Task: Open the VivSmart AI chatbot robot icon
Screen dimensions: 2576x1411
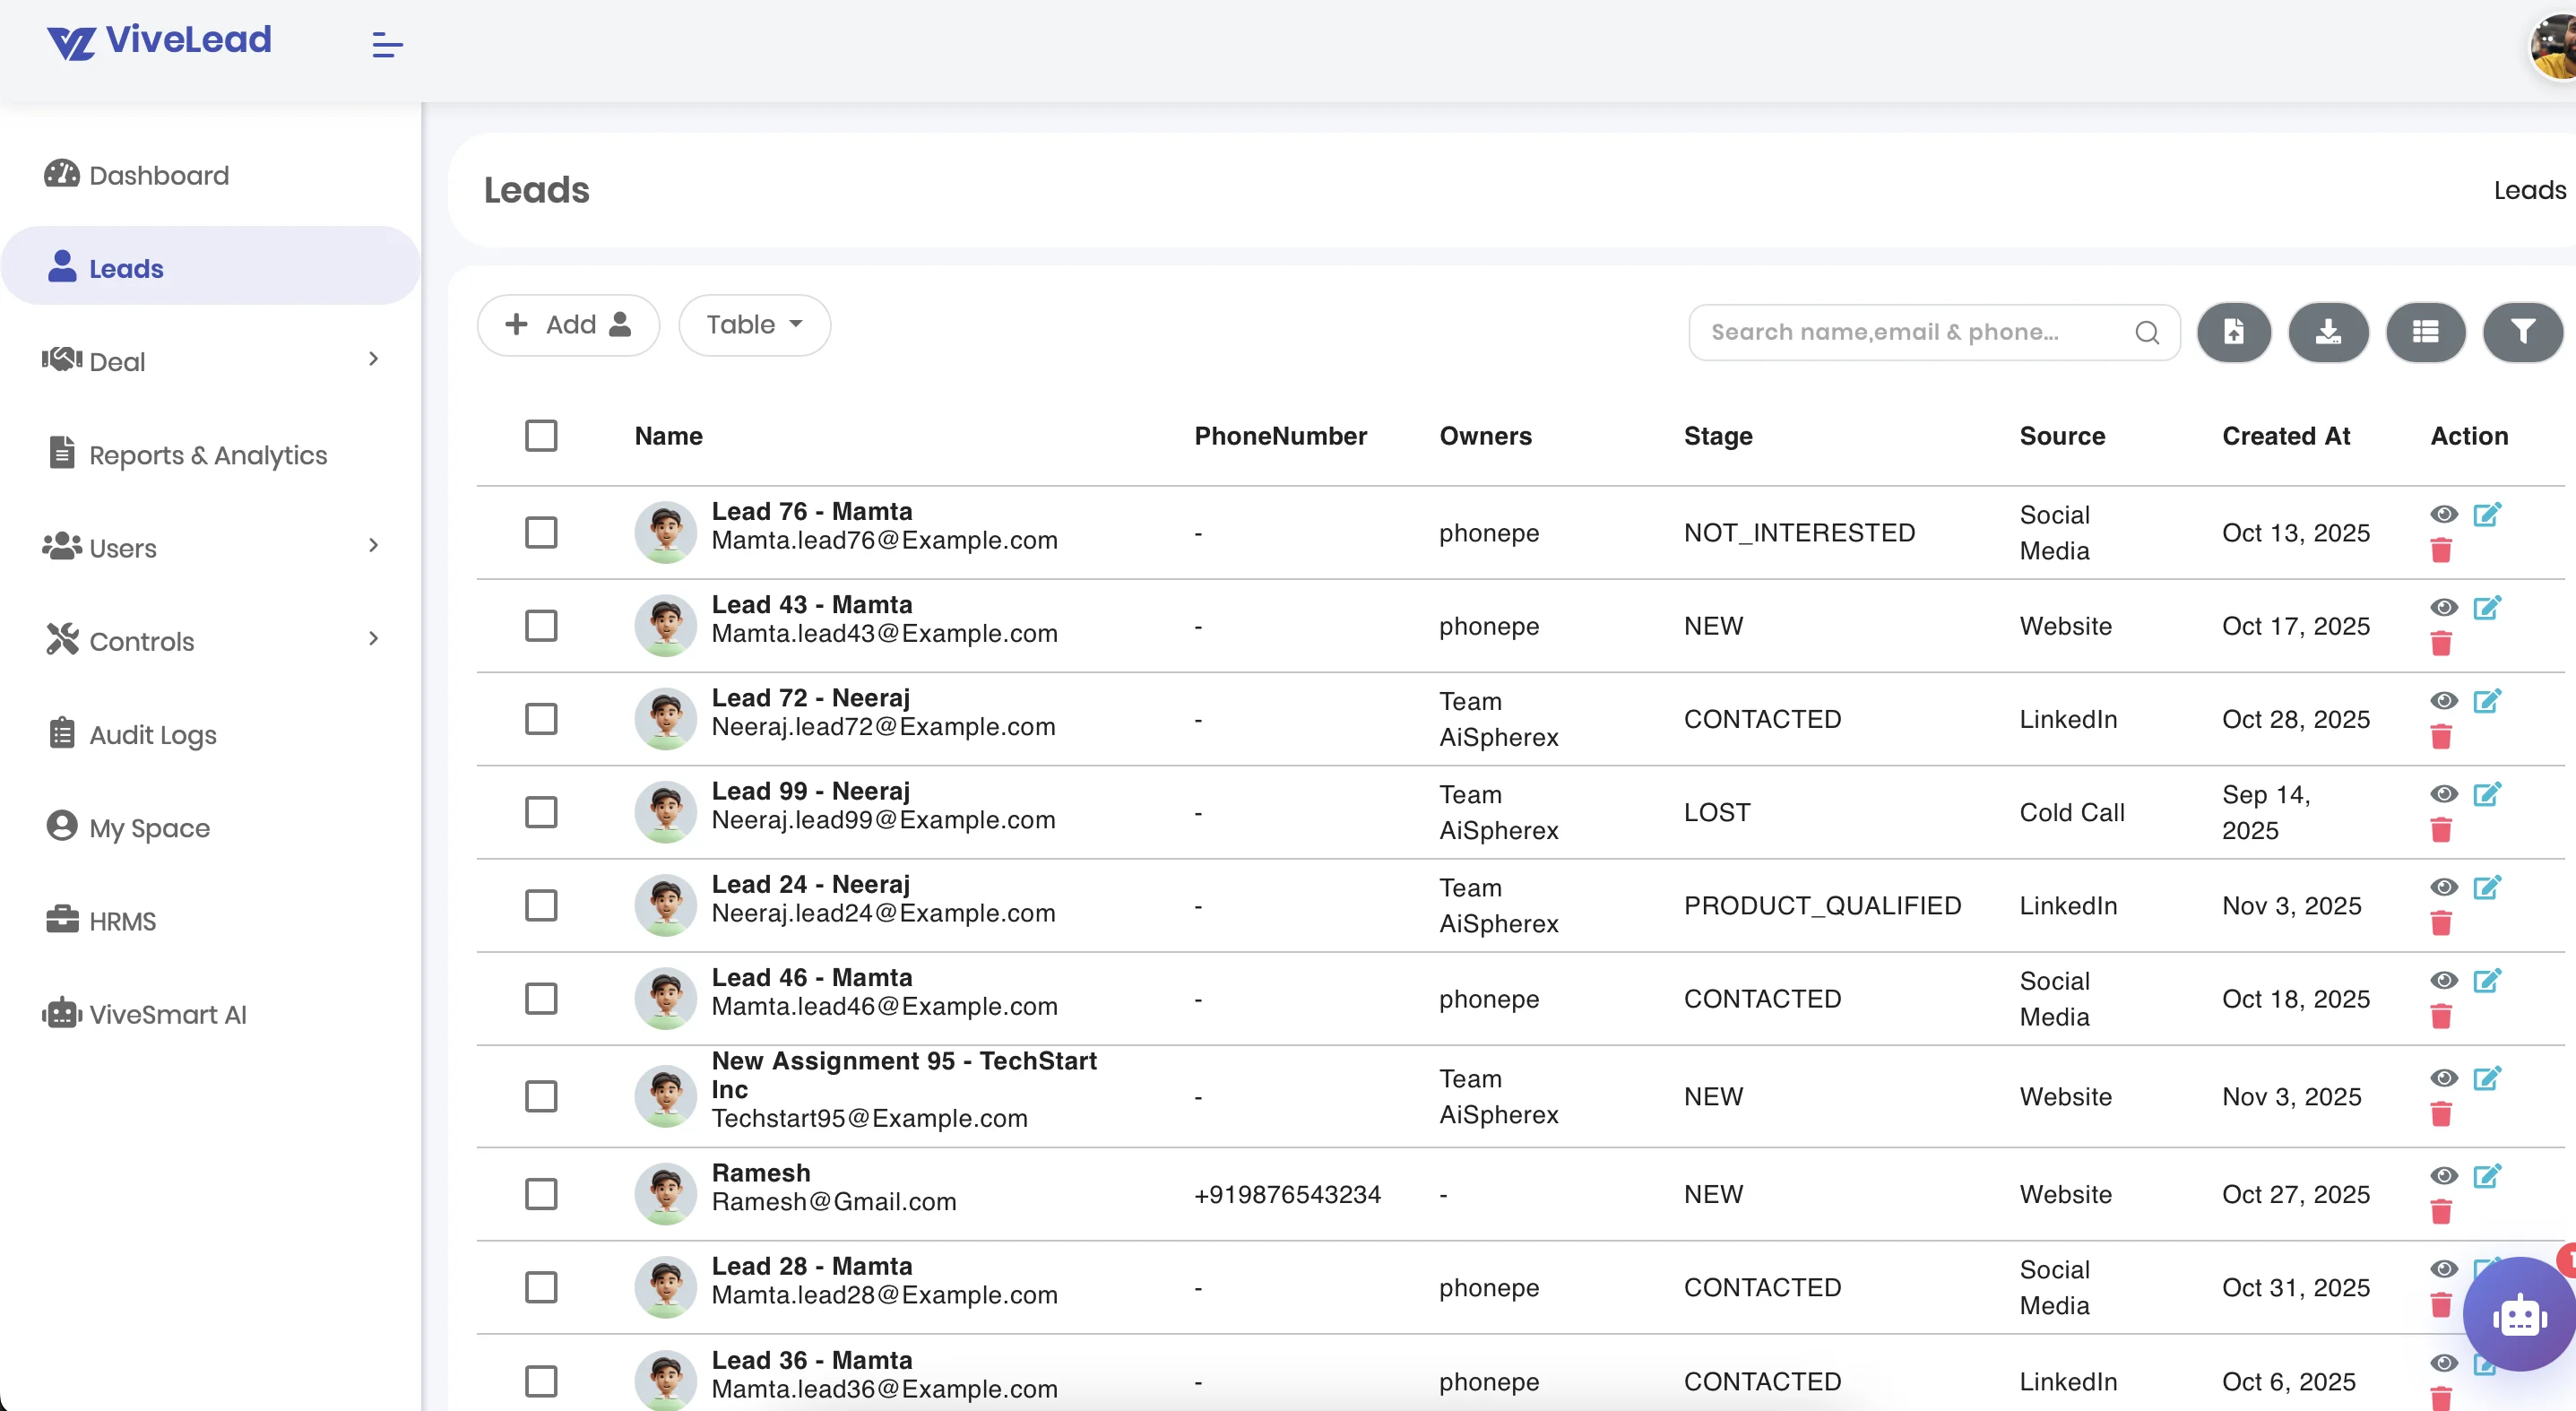Action: coord(2519,1315)
